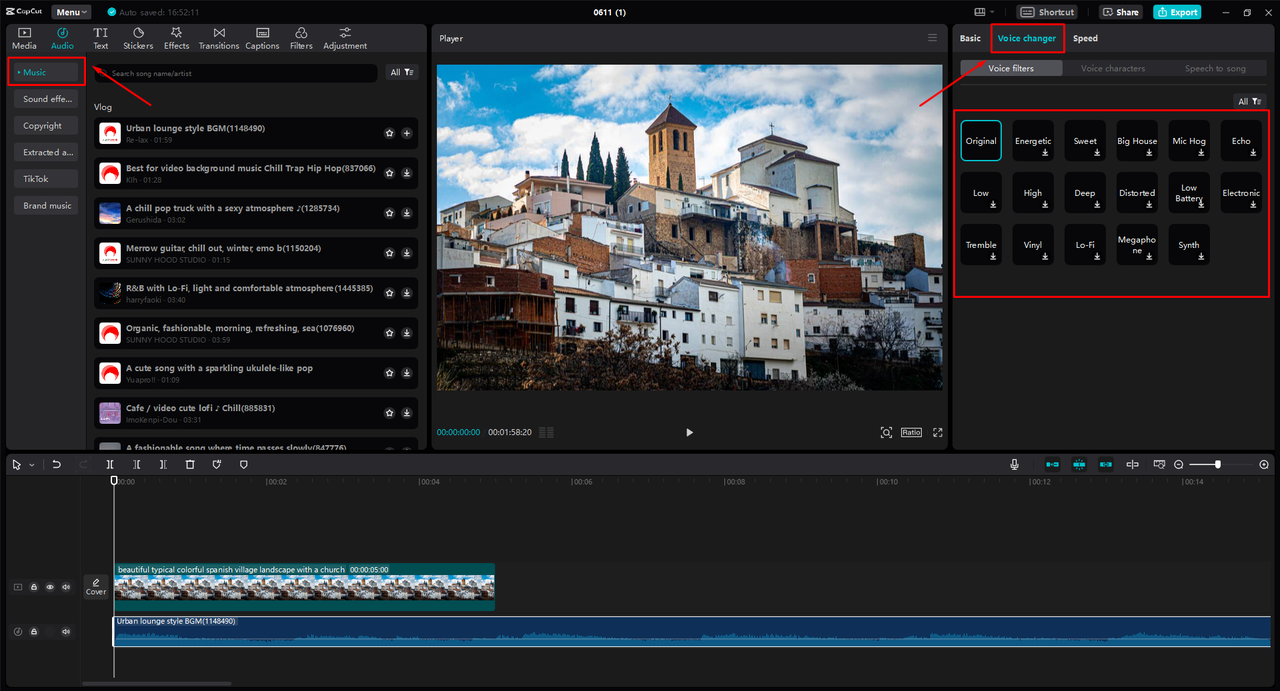Image resolution: width=1280 pixels, height=691 pixels.
Task: Add Urban lounge style BGM with plus icon
Action: [x=407, y=133]
